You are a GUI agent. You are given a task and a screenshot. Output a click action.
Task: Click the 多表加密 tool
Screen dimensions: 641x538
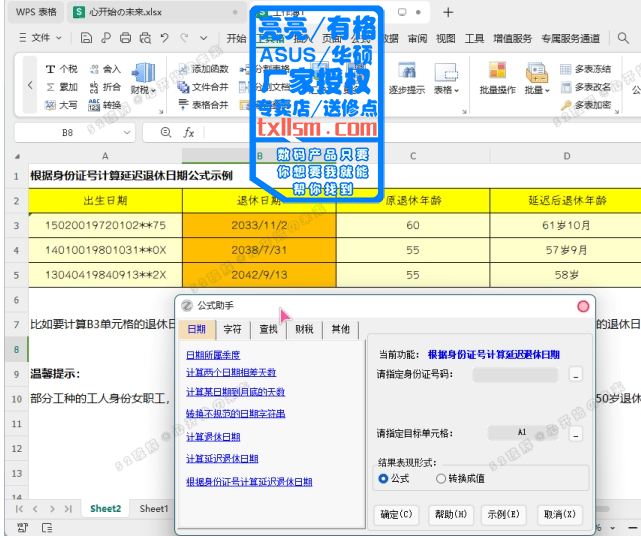pos(585,105)
